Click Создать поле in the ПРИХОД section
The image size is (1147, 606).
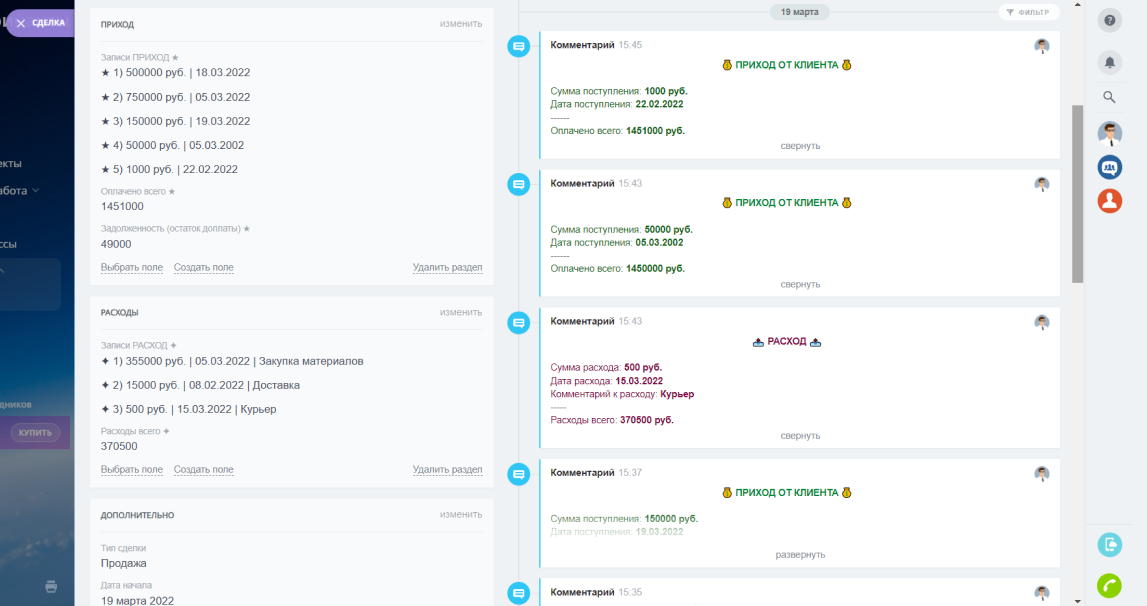203,268
